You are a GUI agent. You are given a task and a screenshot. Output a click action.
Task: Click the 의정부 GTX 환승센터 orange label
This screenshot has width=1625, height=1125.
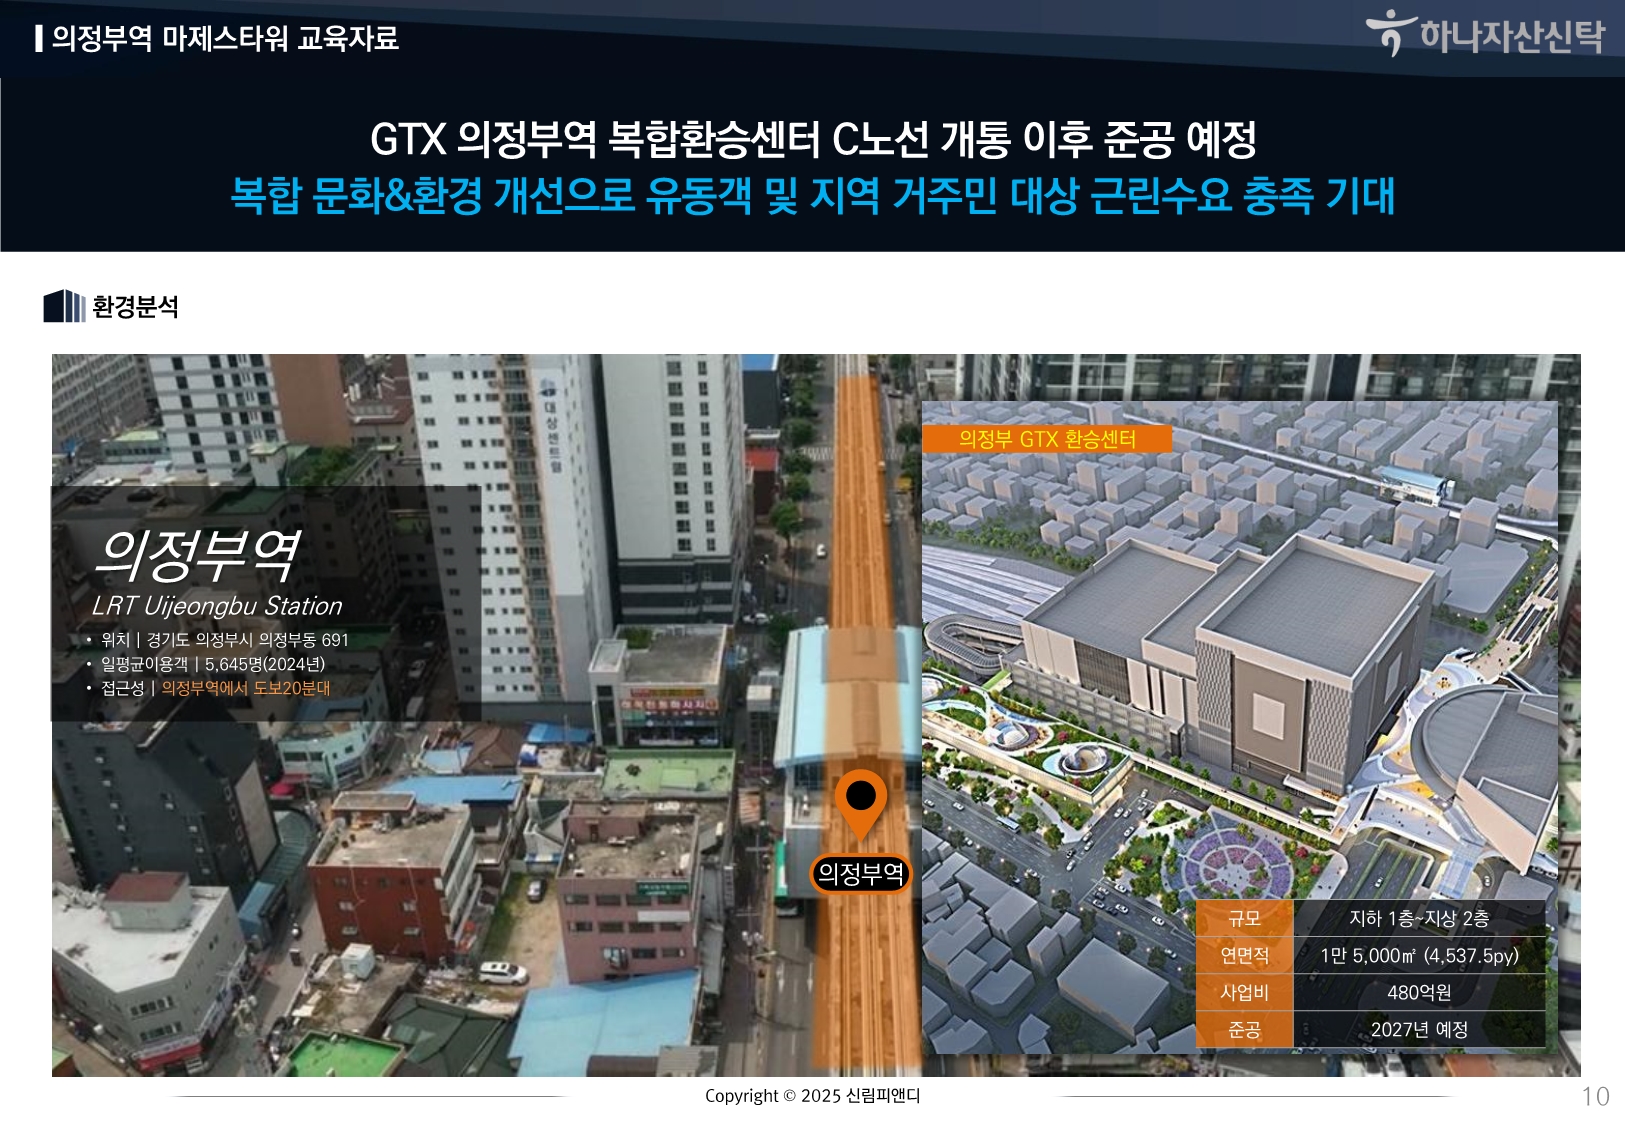[x=1047, y=439]
